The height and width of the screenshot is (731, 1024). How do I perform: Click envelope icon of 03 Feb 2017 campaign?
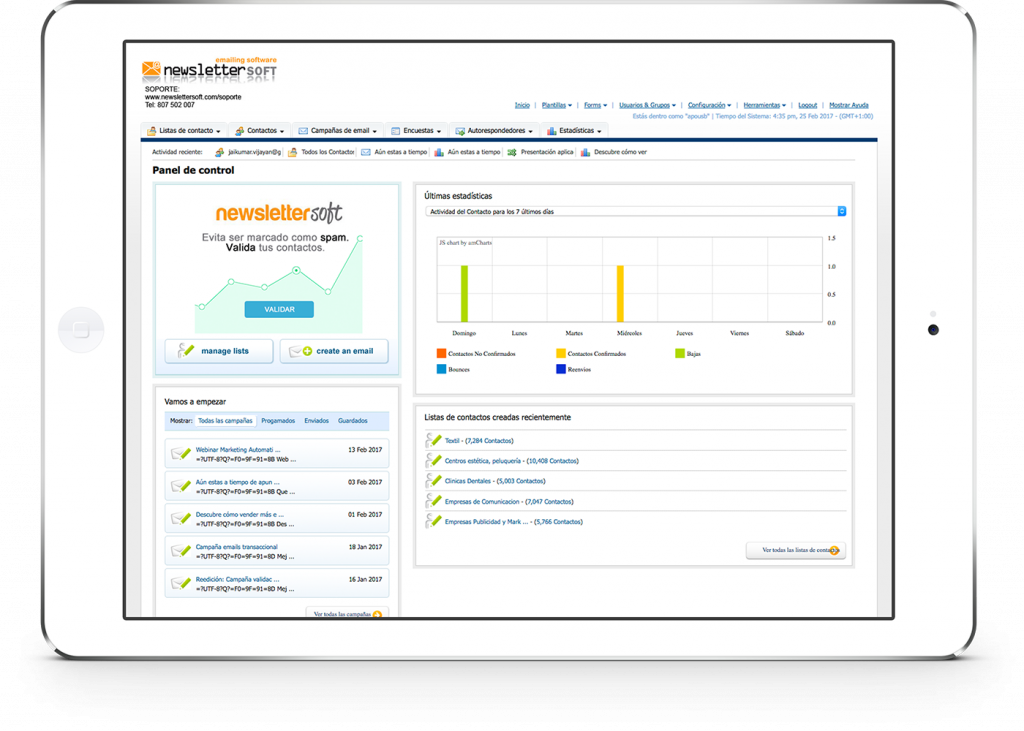coord(180,486)
